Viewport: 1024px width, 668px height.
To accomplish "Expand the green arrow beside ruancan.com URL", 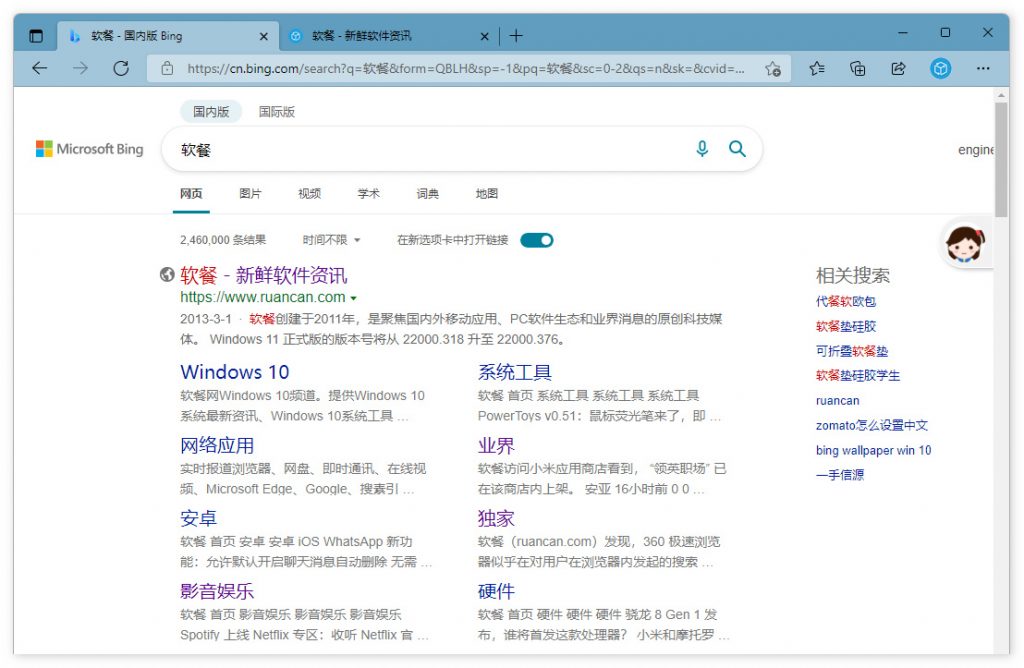I will 354,298.
